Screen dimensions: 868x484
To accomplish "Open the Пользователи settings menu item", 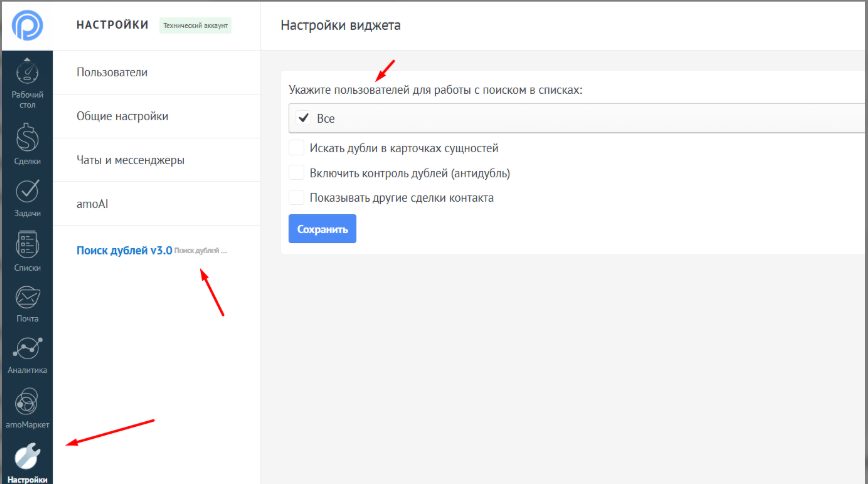I will 112,73.
